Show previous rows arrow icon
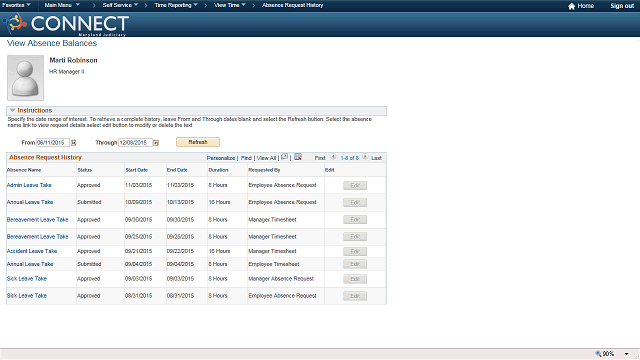Image resolution: width=640 pixels, height=360 pixels. pyautogui.click(x=333, y=157)
